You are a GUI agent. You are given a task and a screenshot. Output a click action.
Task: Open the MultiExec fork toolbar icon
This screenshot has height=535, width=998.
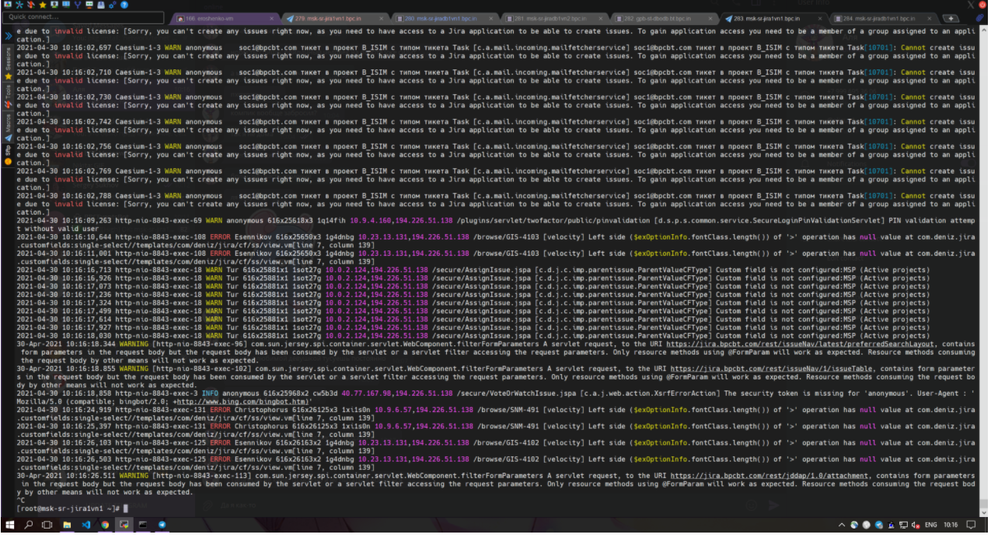[x=77, y=4]
